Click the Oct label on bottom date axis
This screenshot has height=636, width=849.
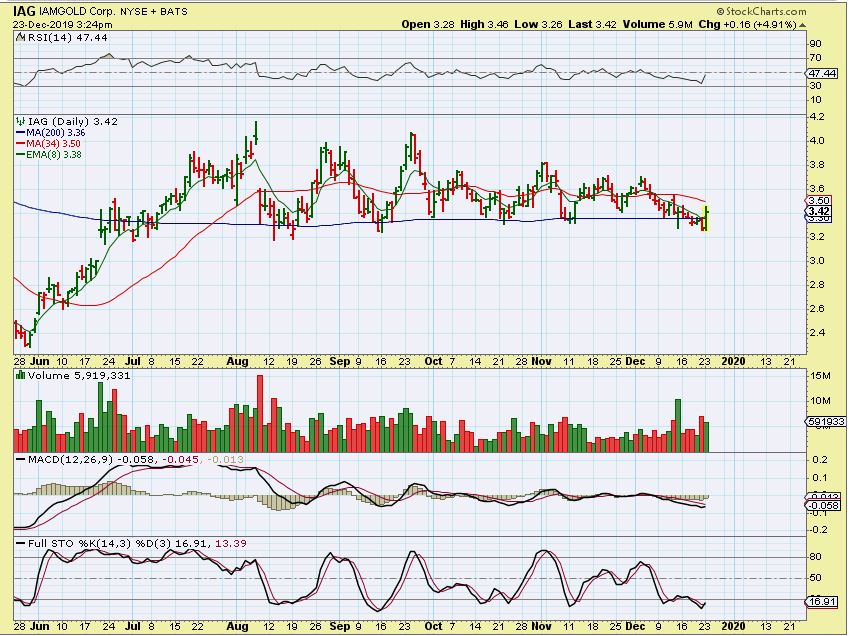(x=433, y=626)
